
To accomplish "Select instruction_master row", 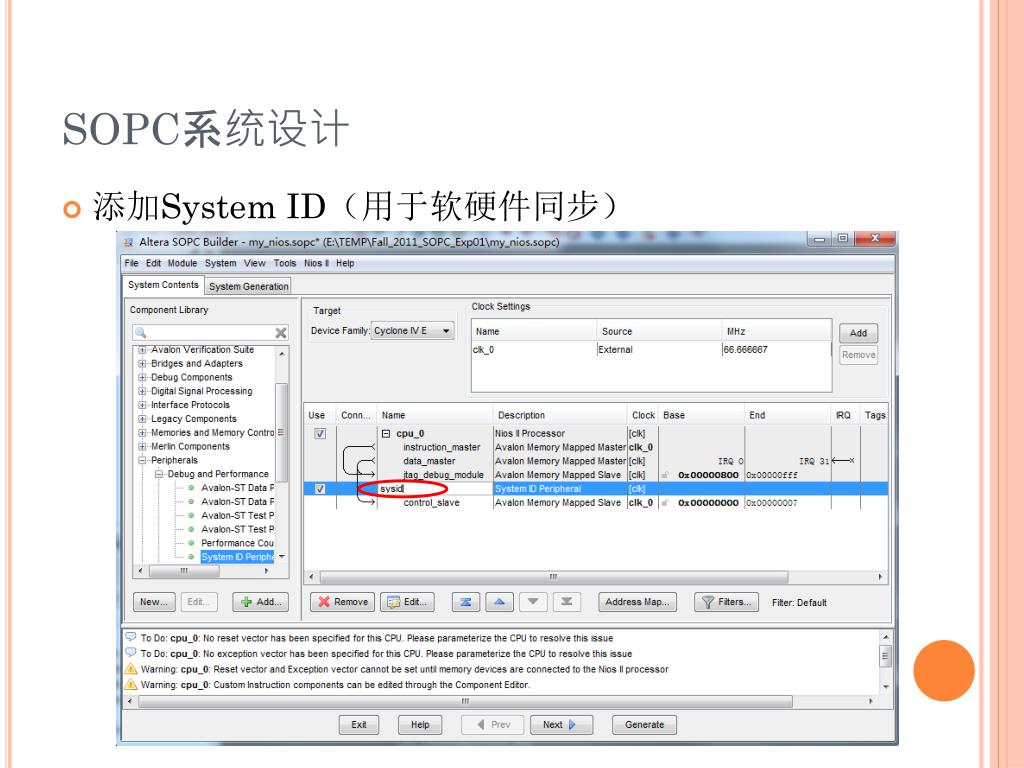I will point(441,447).
